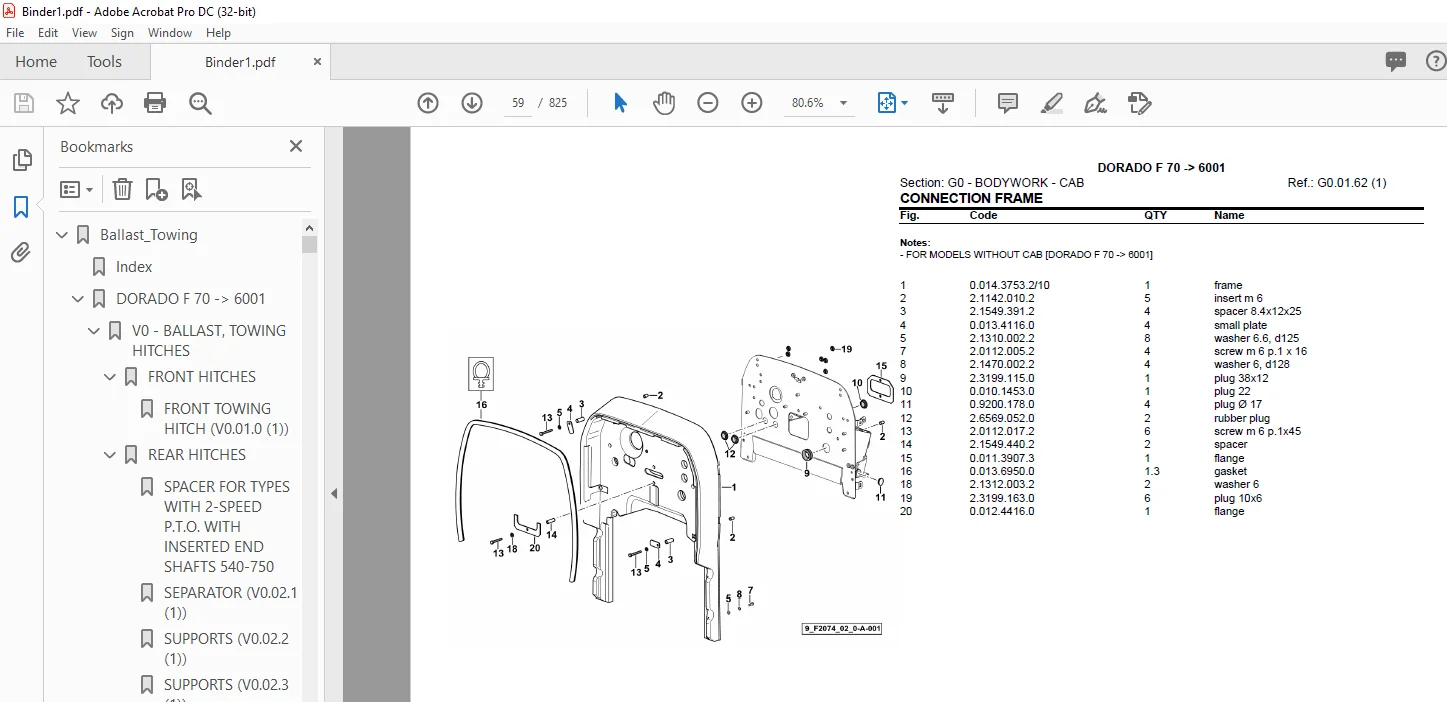The height and width of the screenshot is (702, 1447).
Task: Select the REAR HITCHES bookmark label
Action: 197,455
